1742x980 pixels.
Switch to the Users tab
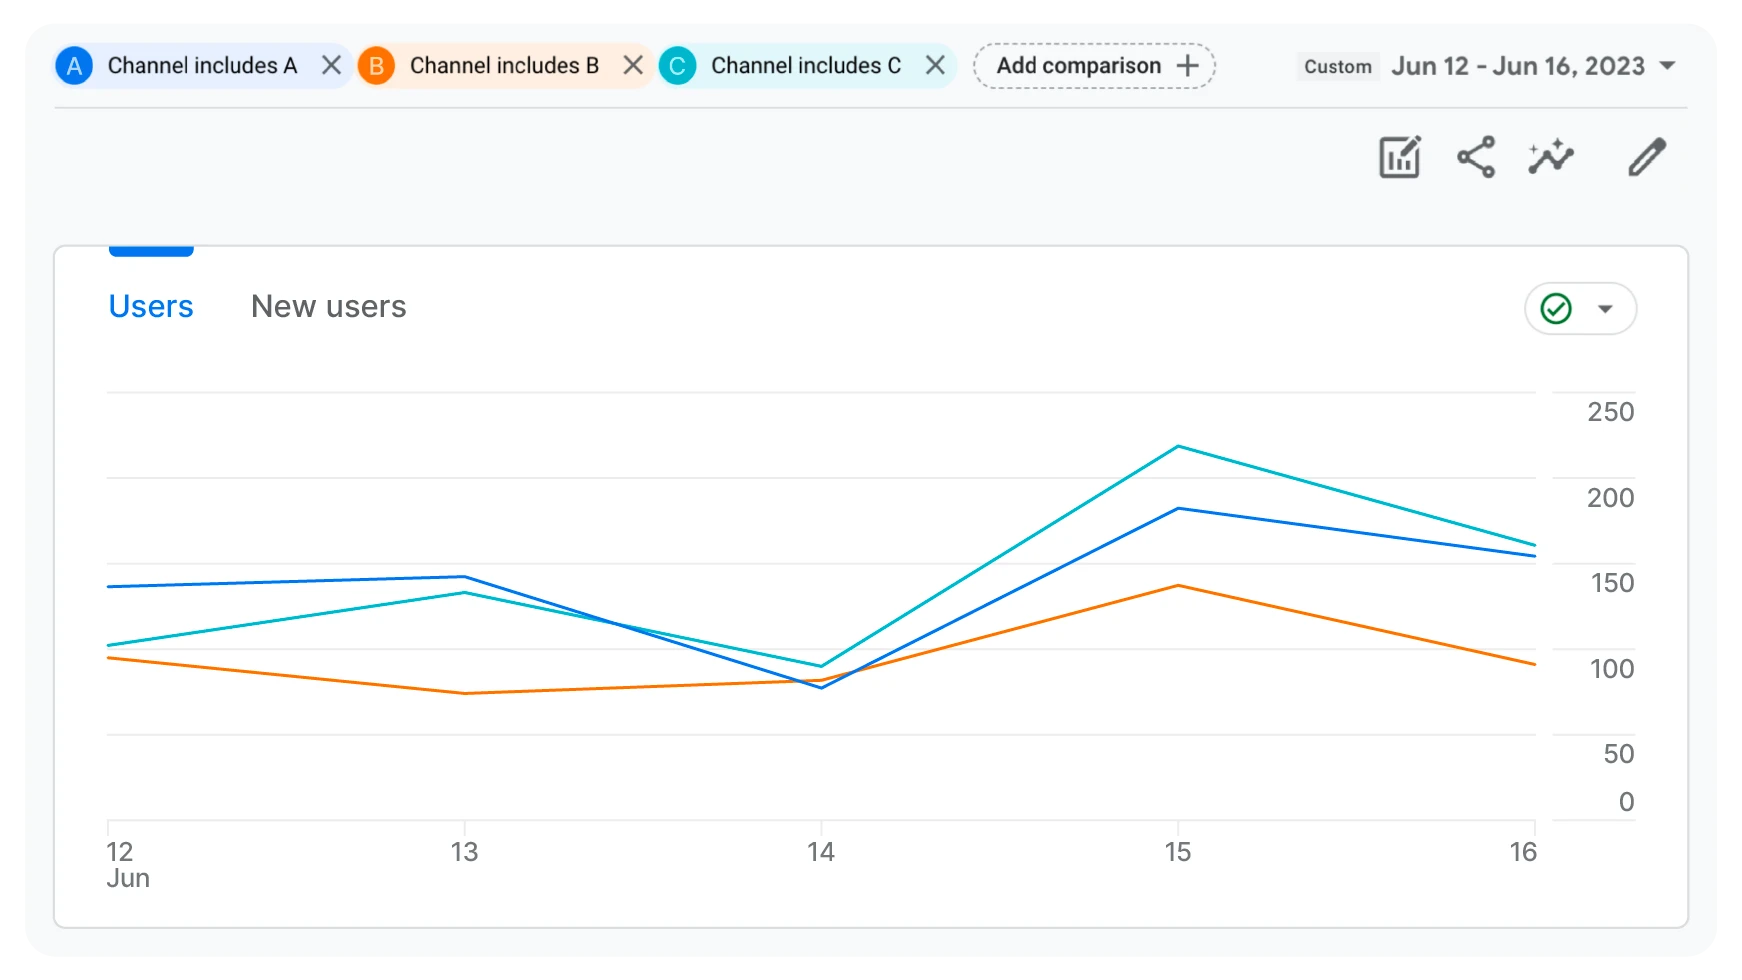(x=151, y=306)
